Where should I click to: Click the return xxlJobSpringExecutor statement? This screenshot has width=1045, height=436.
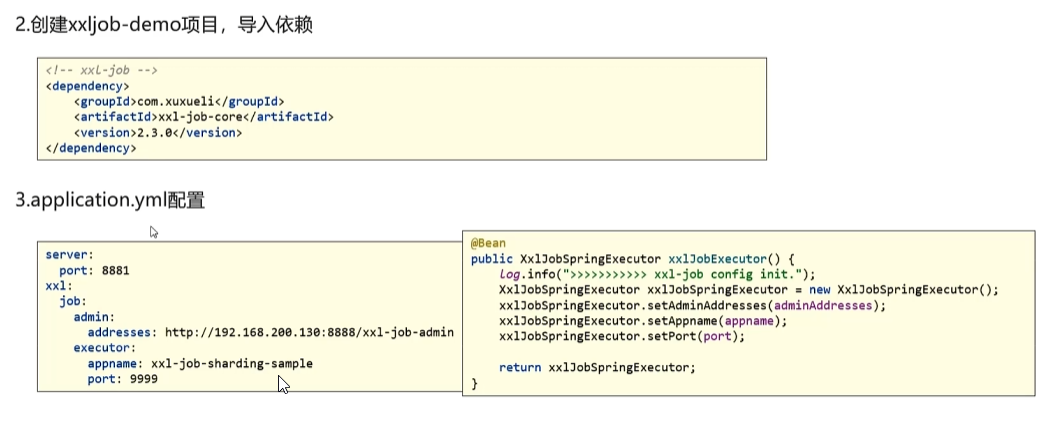pos(596,367)
